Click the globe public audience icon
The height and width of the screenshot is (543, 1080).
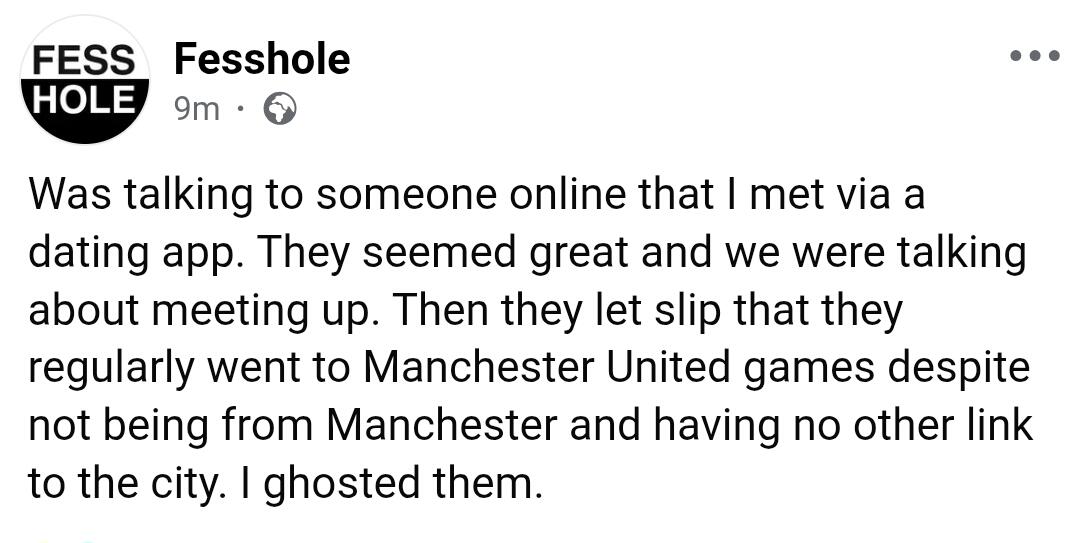(279, 109)
